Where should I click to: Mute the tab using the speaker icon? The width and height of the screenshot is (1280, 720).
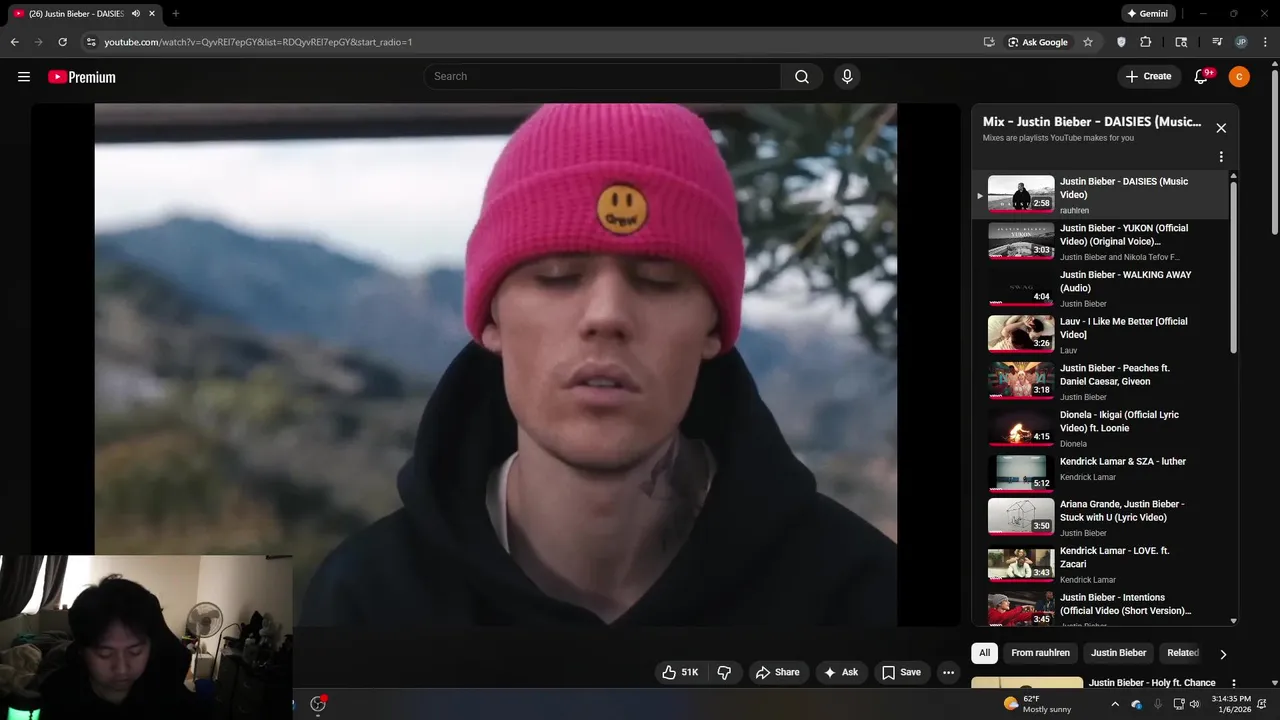(136, 14)
